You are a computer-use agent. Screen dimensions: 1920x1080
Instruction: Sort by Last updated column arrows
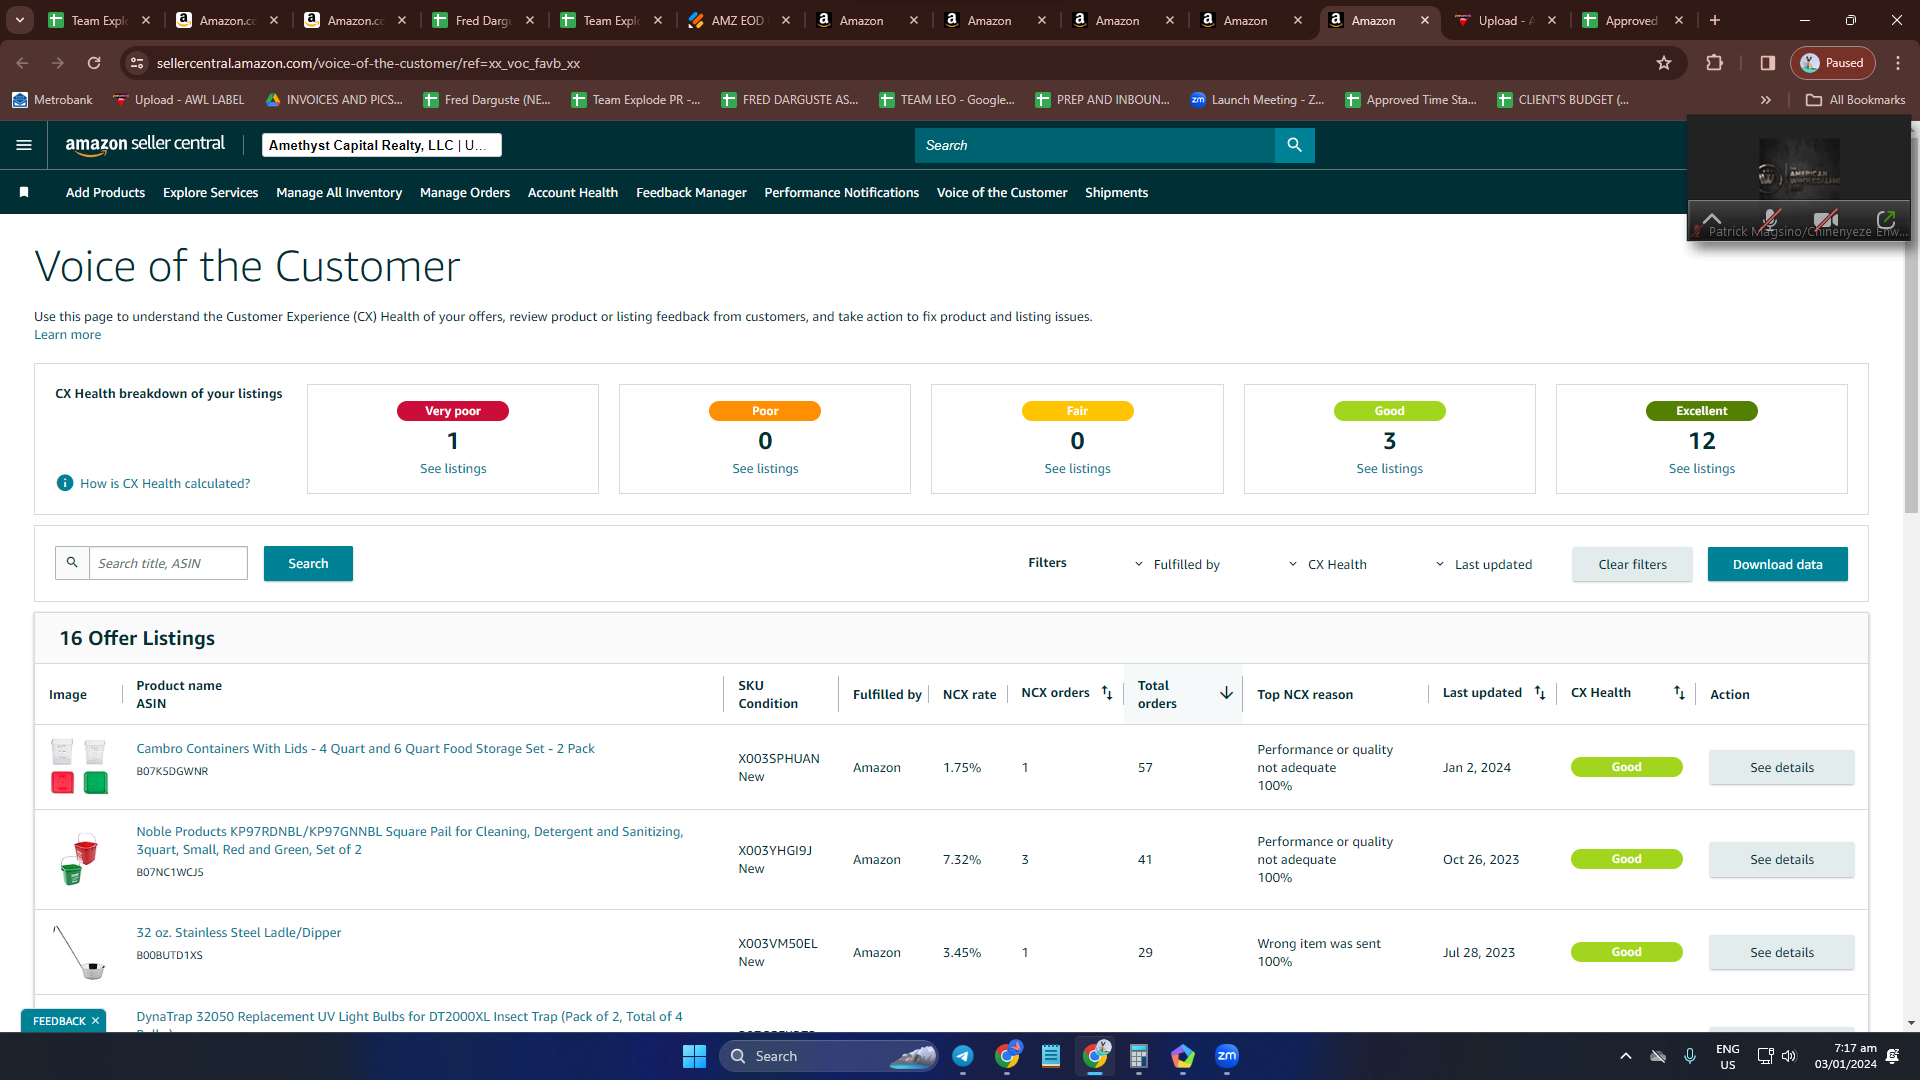click(x=1540, y=693)
